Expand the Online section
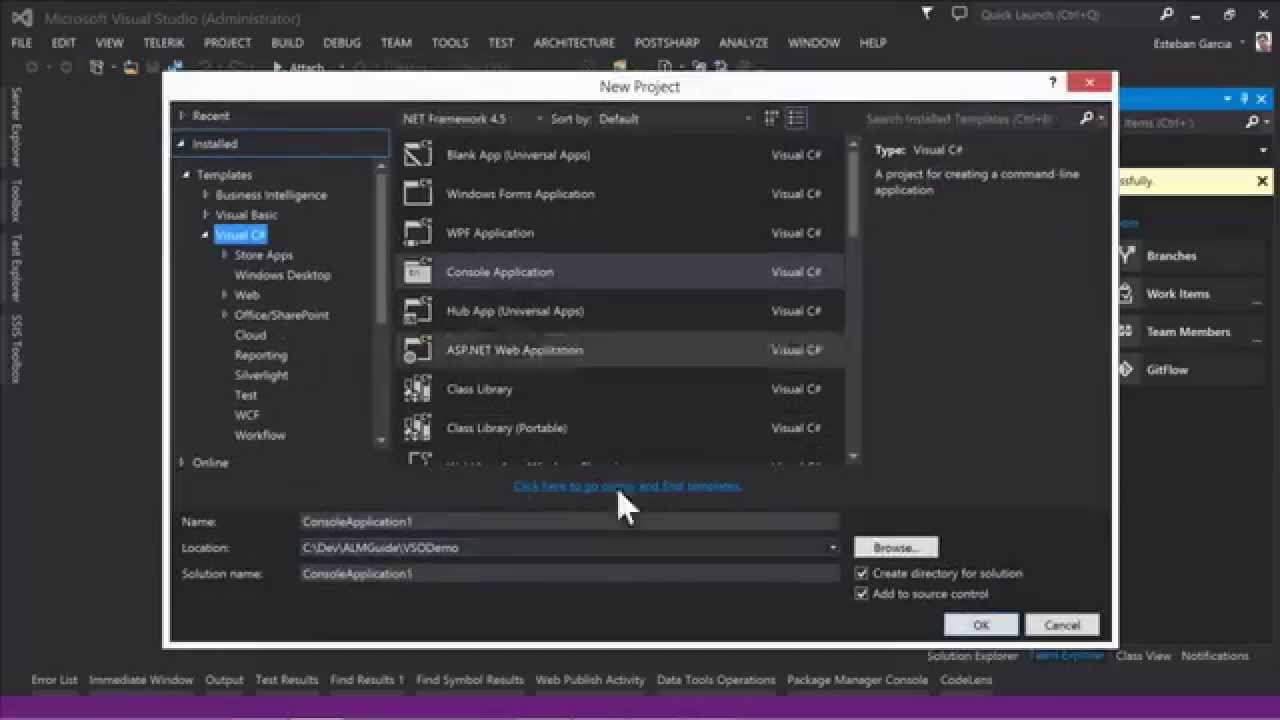 (182, 462)
